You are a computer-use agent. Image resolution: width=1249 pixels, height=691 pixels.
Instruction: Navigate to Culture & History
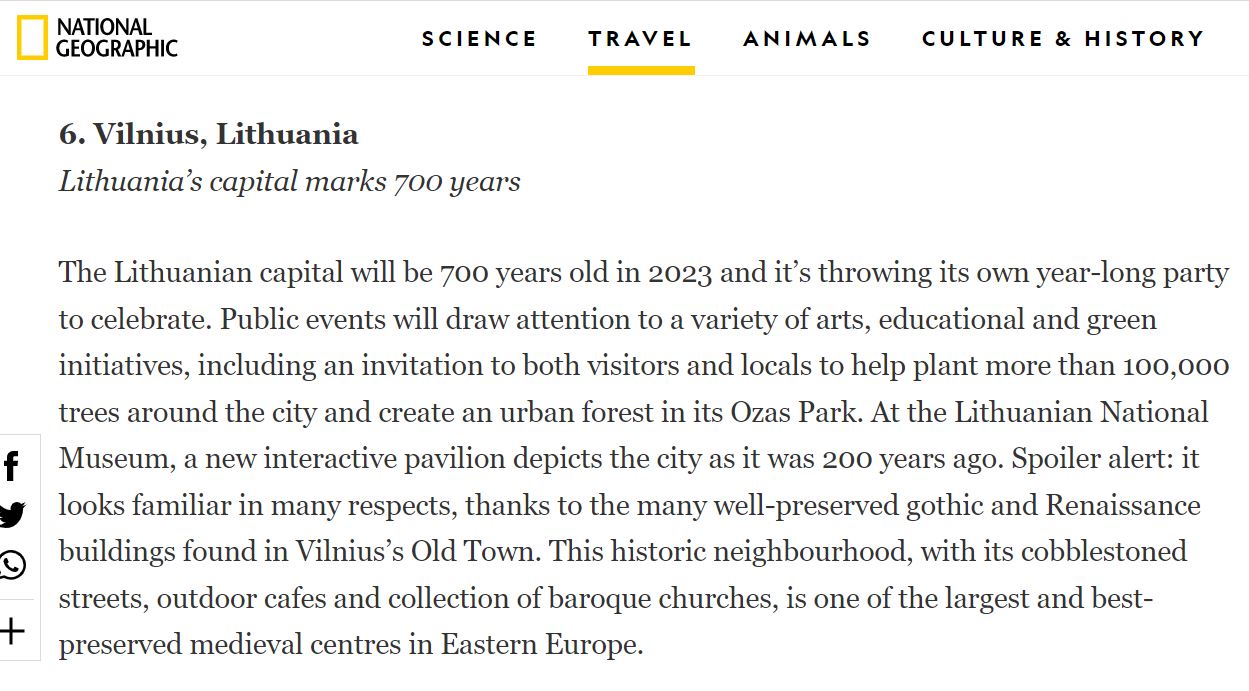1063,39
